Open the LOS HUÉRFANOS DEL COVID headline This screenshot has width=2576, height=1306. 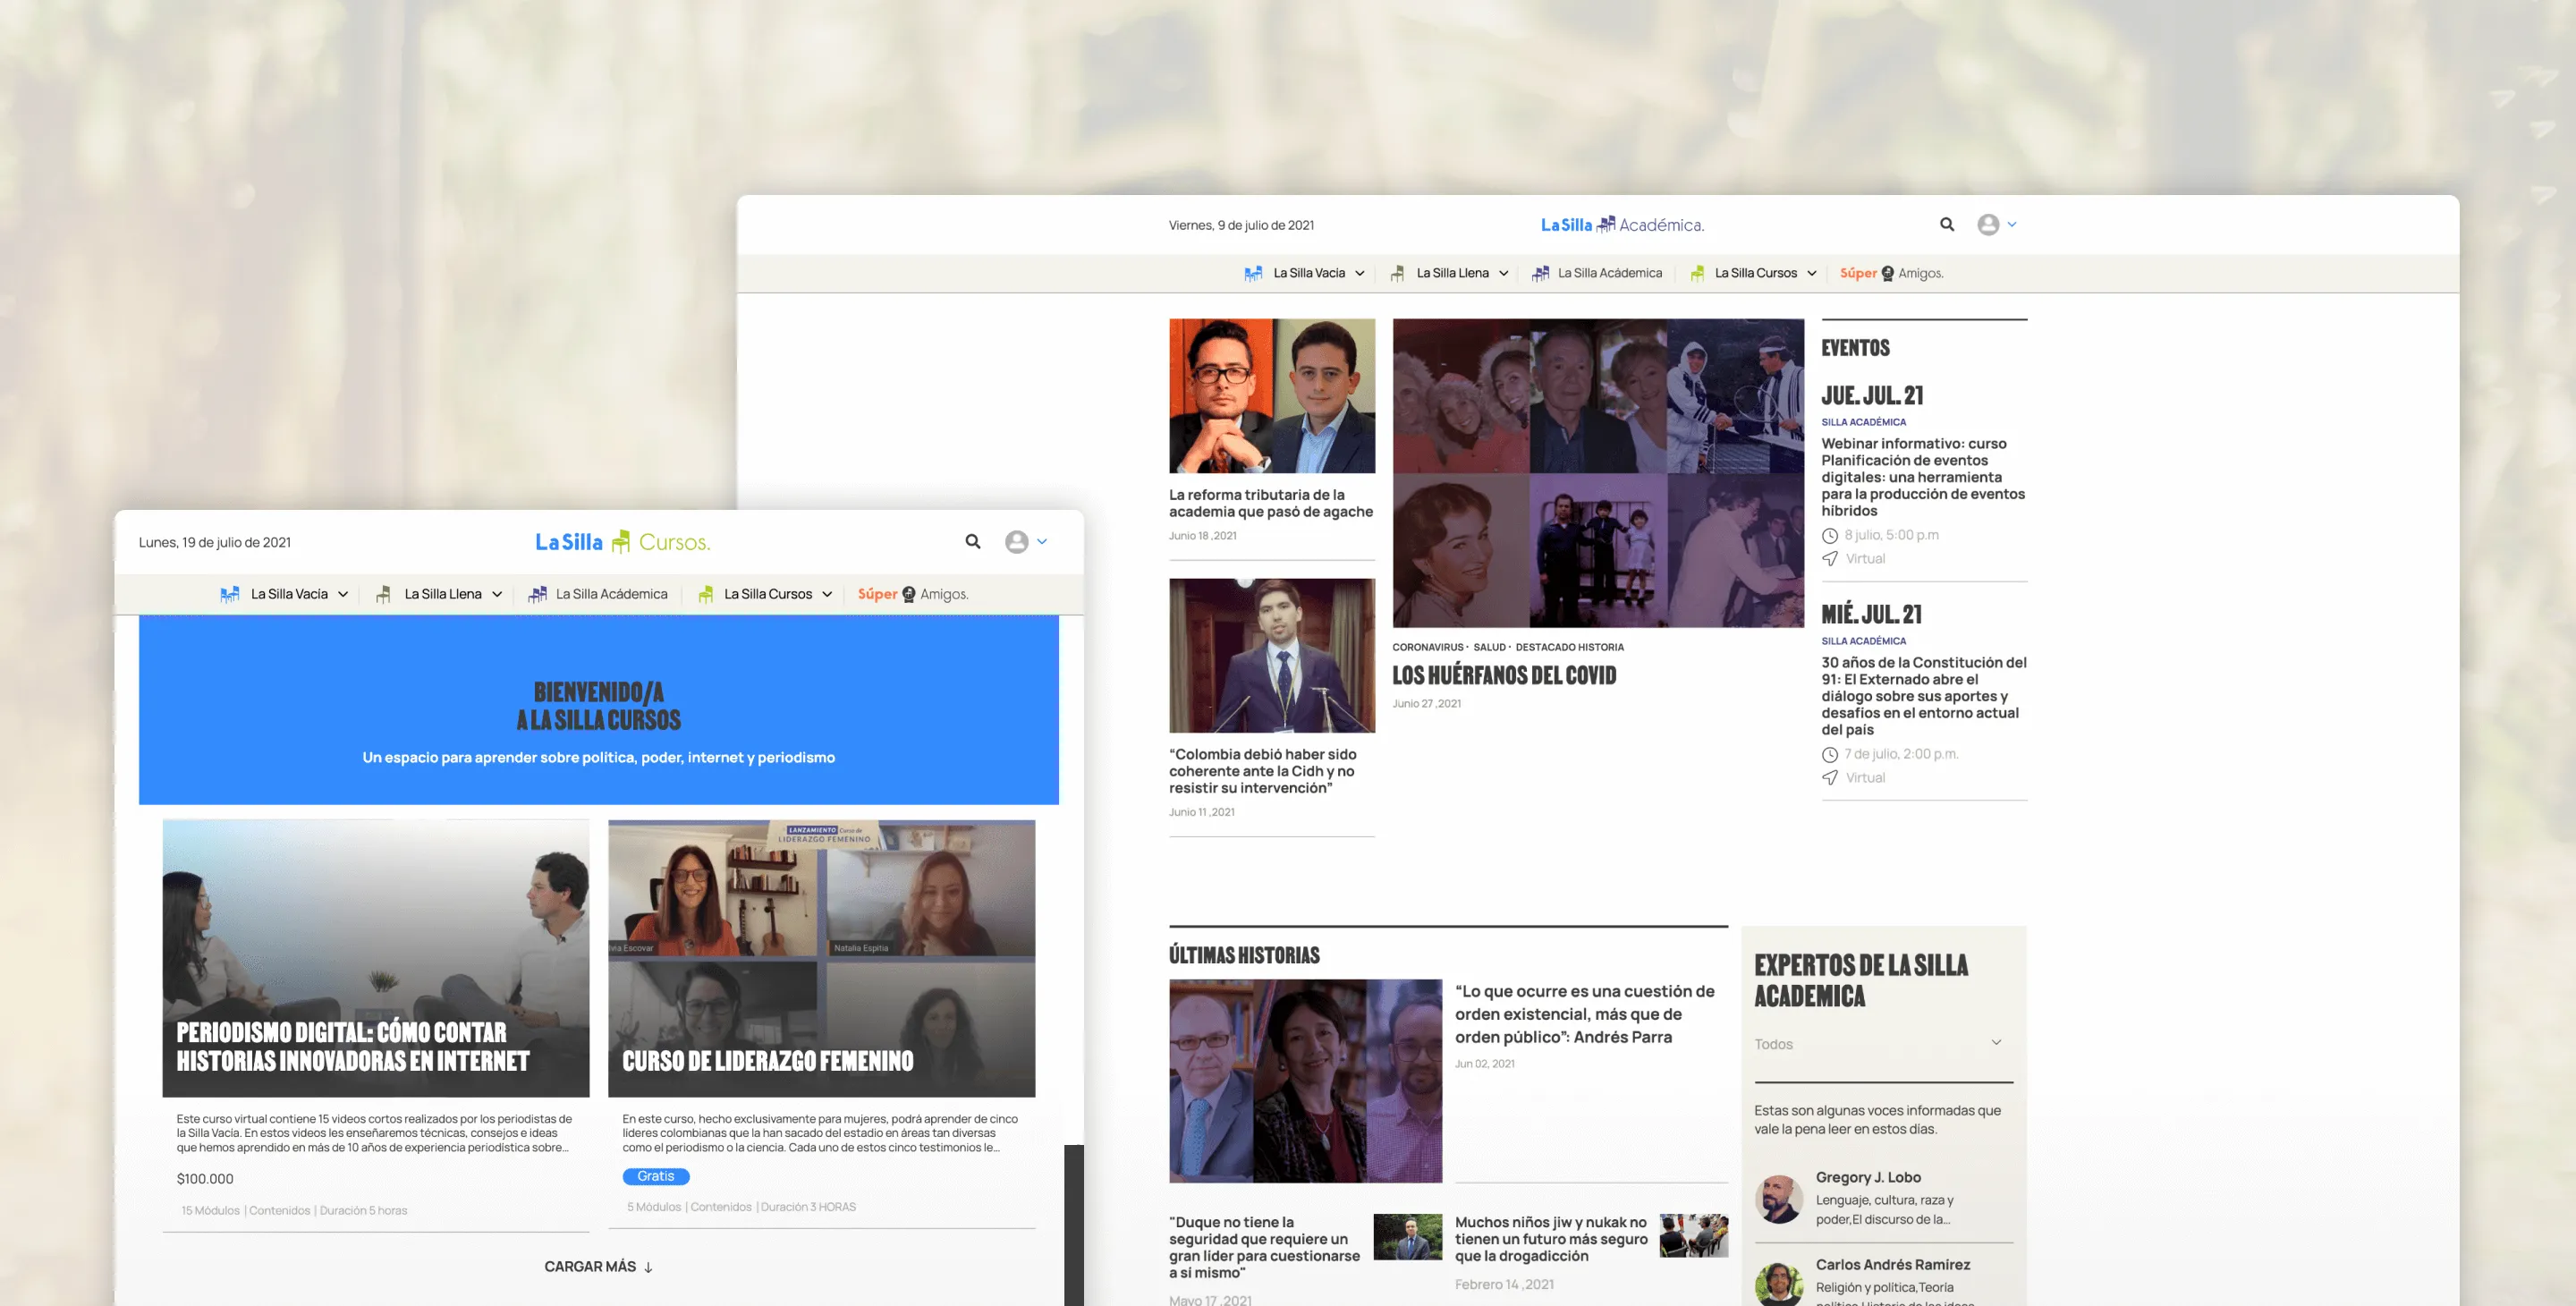(1504, 676)
